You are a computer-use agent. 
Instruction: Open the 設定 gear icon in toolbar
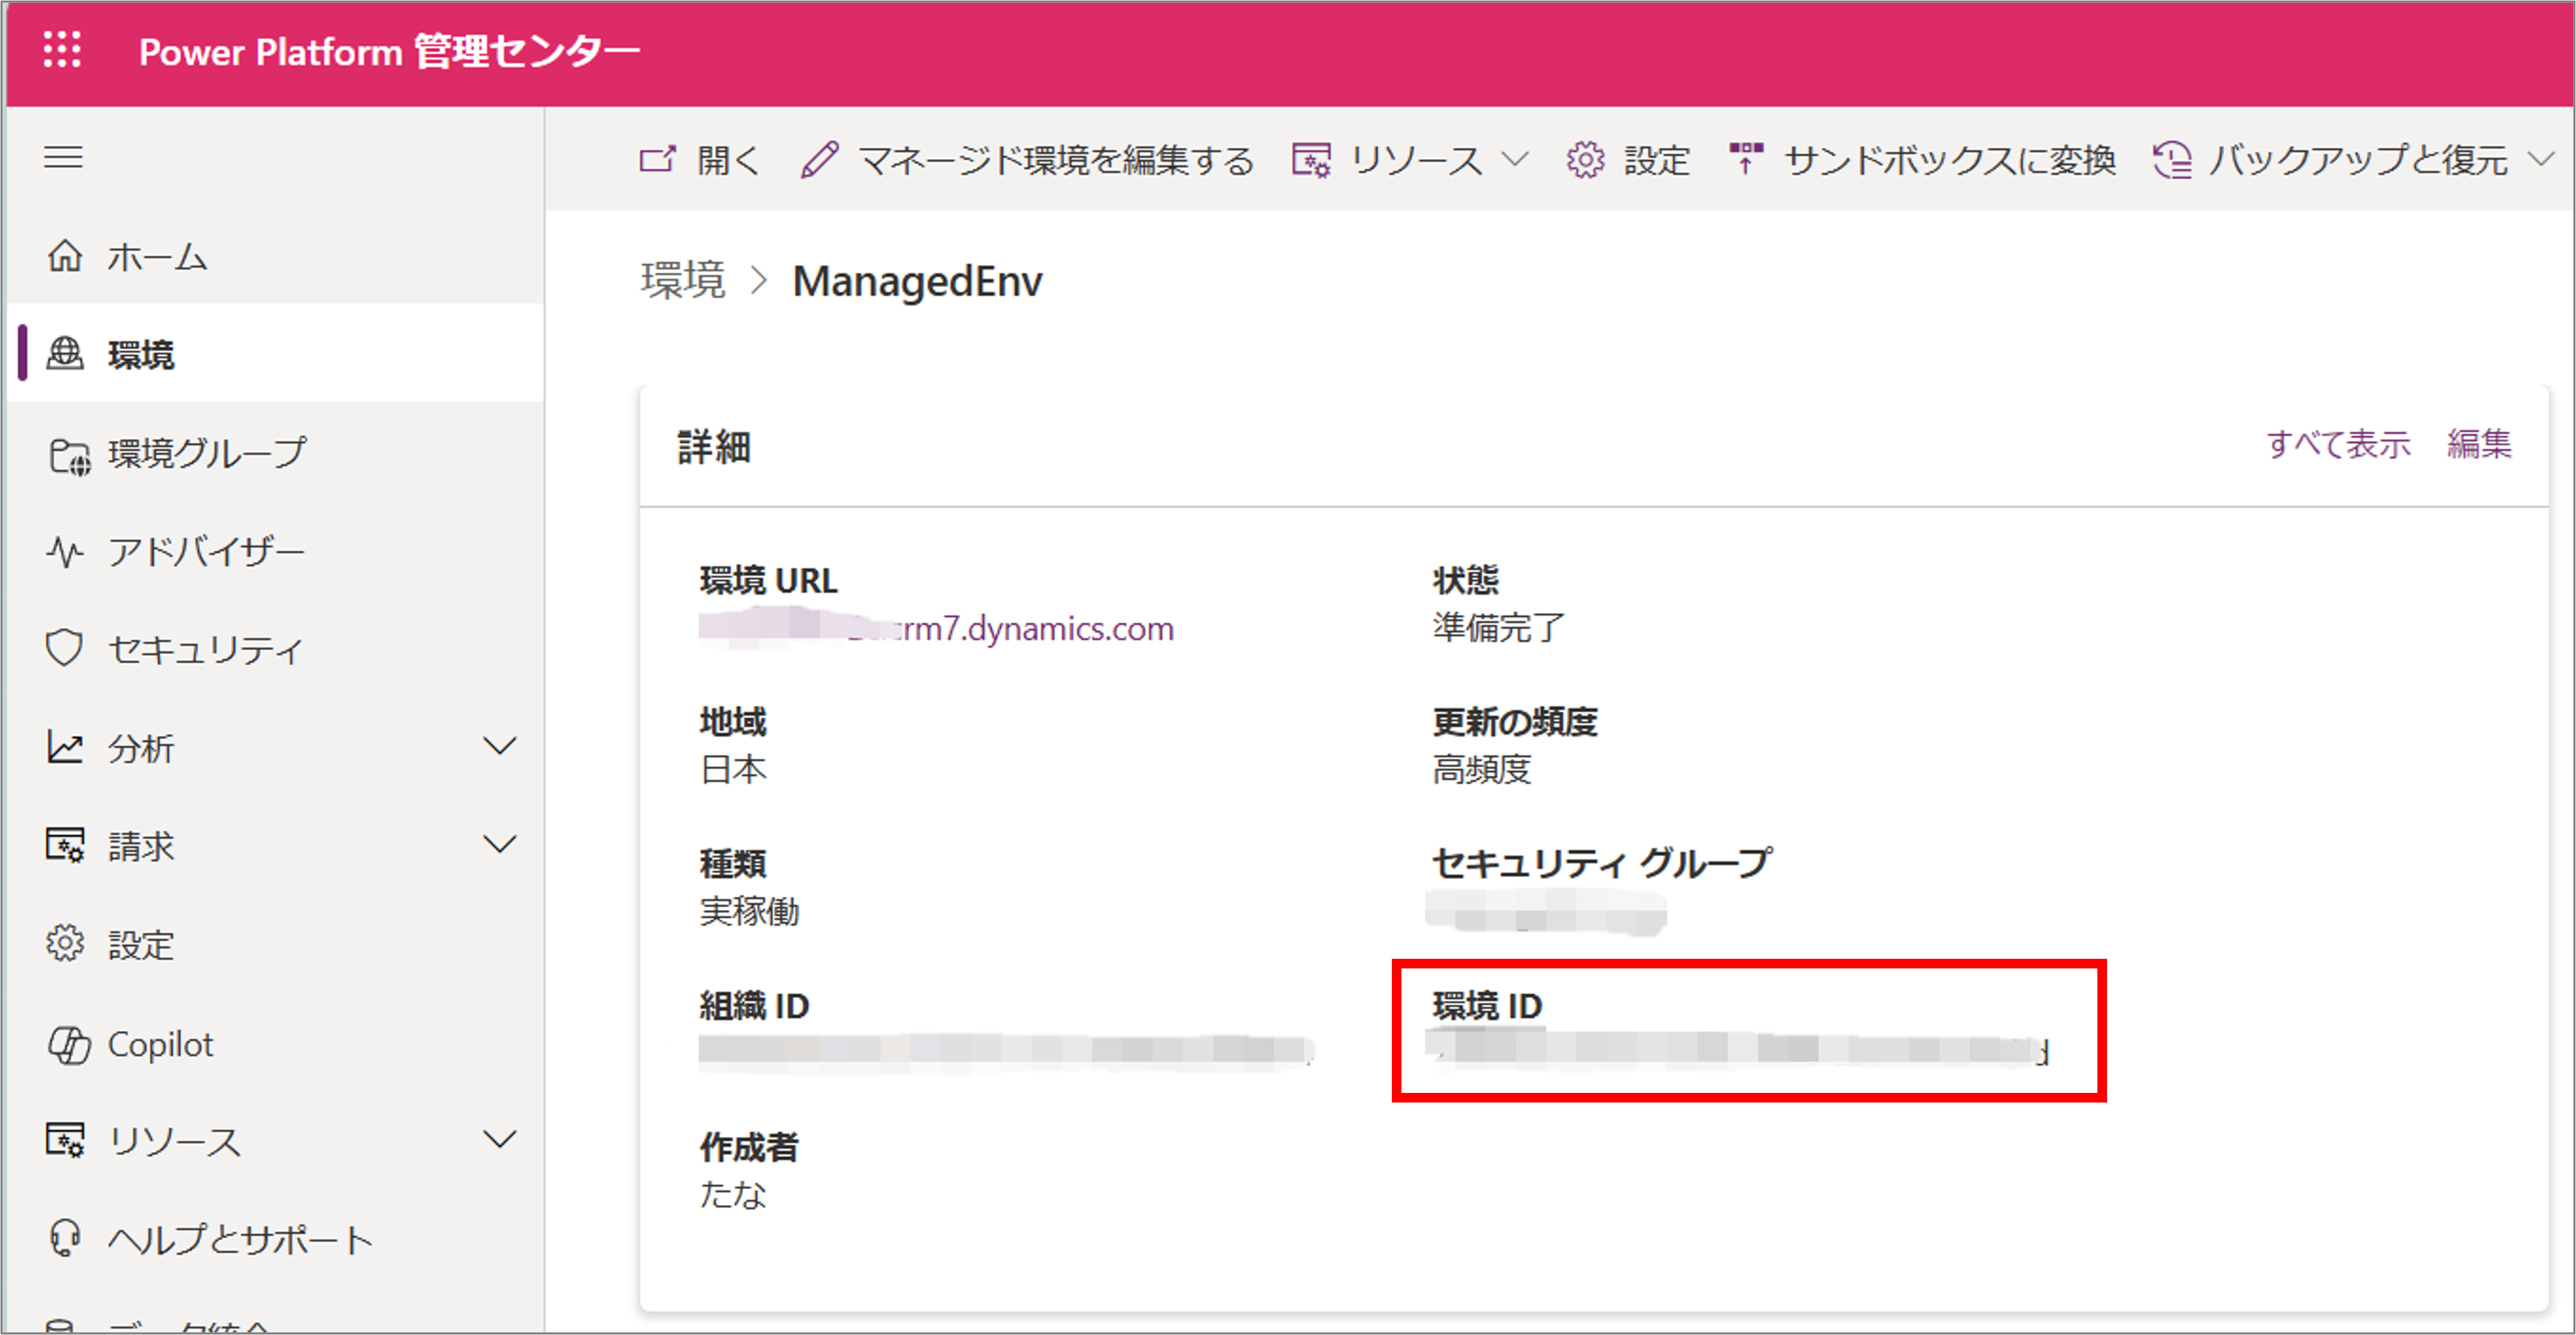click(x=1585, y=160)
